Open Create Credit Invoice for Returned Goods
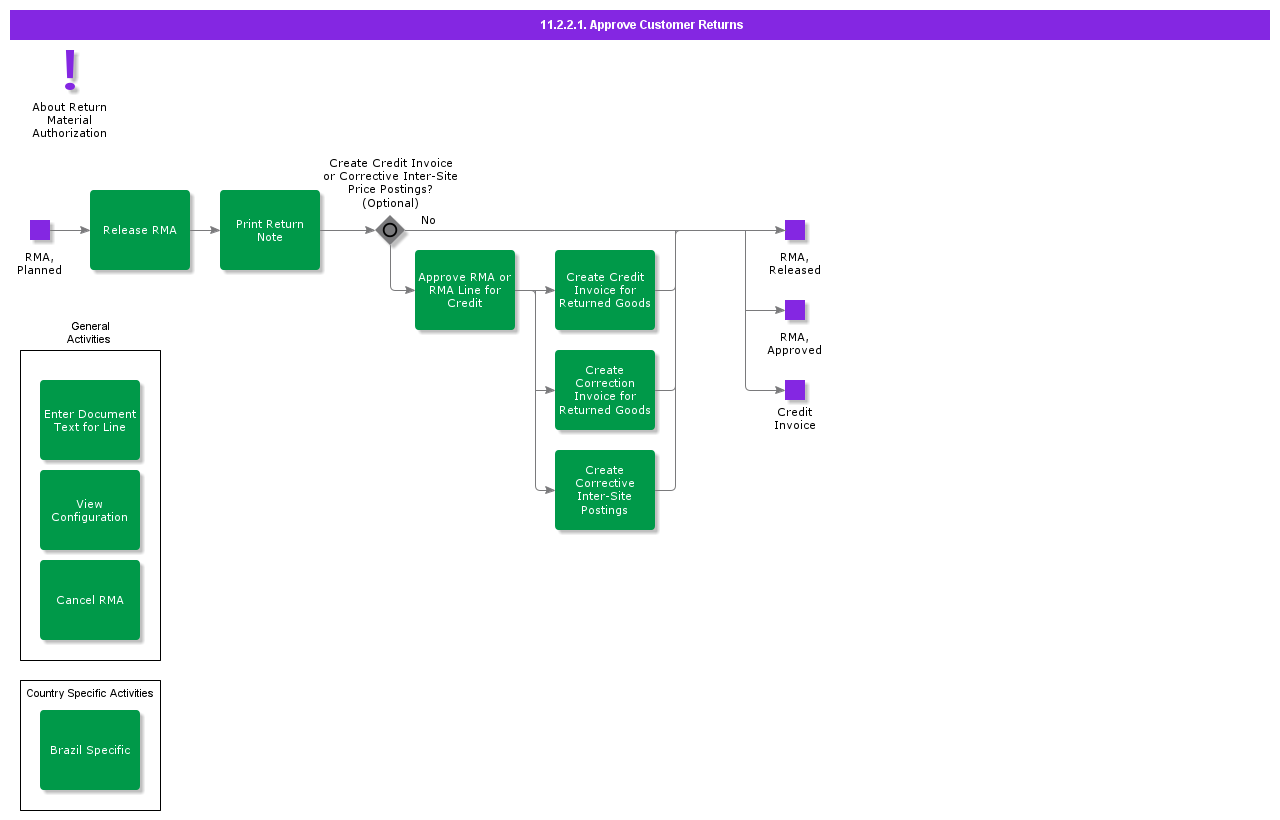Image resolution: width=1280 pixels, height=820 pixels. pyautogui.click(x=605, y=290)
